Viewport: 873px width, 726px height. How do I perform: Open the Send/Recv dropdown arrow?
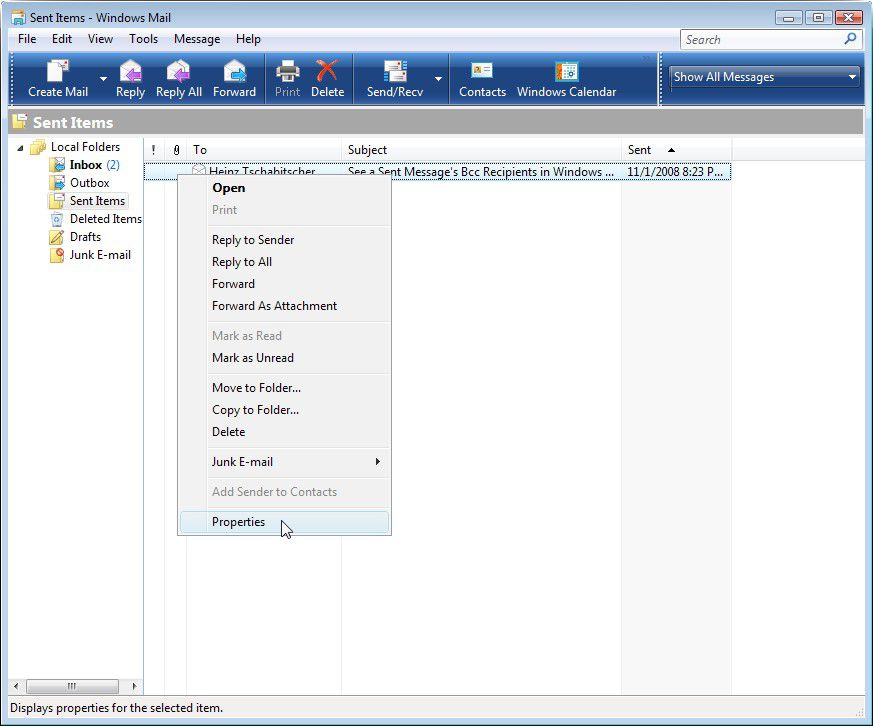[x=439, y=79]
